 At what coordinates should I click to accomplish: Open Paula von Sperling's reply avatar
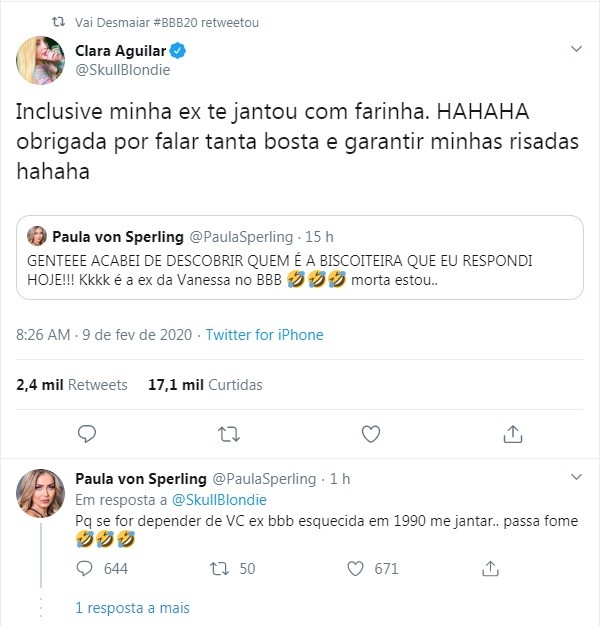(x=40, y=490)
